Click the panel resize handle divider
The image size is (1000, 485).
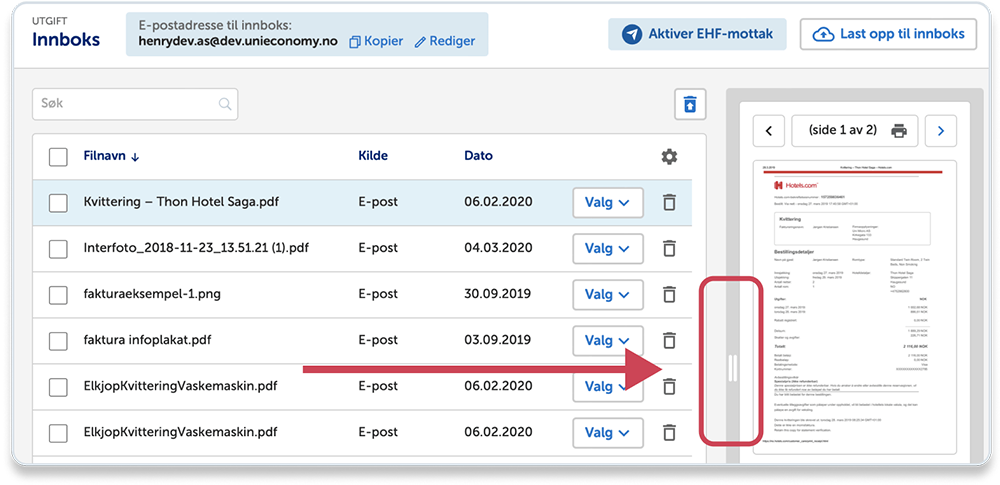[x=732, y=367]
